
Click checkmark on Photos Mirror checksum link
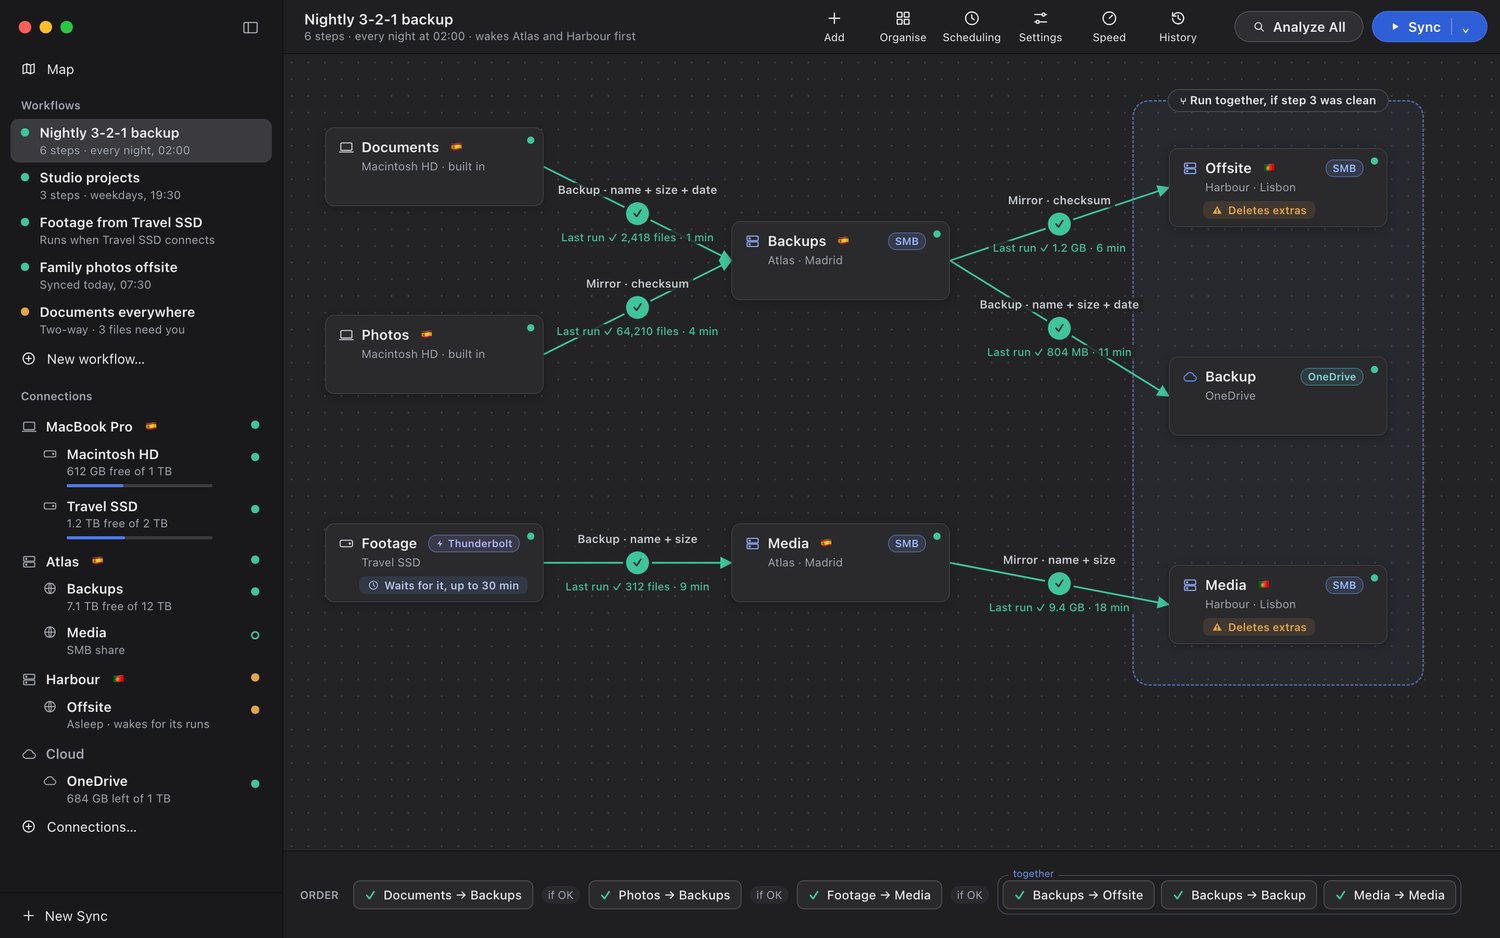point(637,307)
